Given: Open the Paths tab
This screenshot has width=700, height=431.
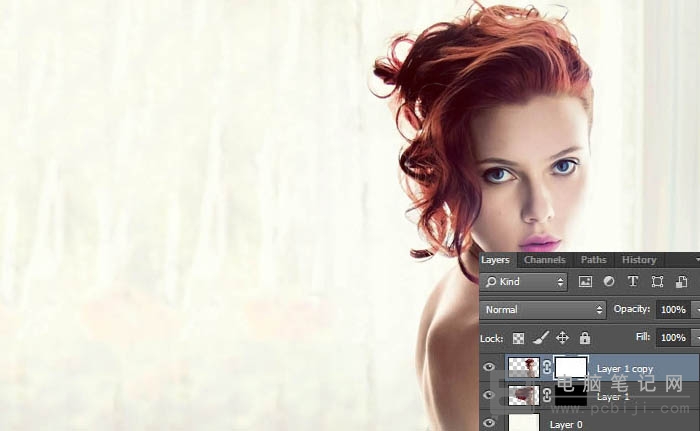Looking at the screenshot, I should point(593,260).
